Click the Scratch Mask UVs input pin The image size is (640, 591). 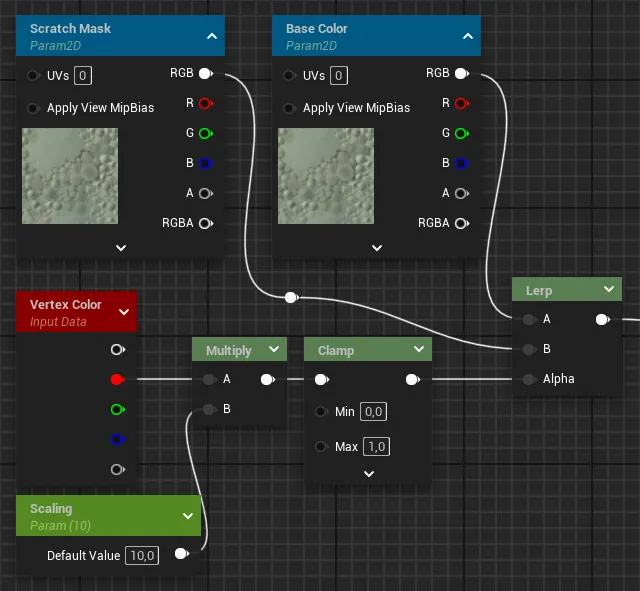[x=33, y=76]
